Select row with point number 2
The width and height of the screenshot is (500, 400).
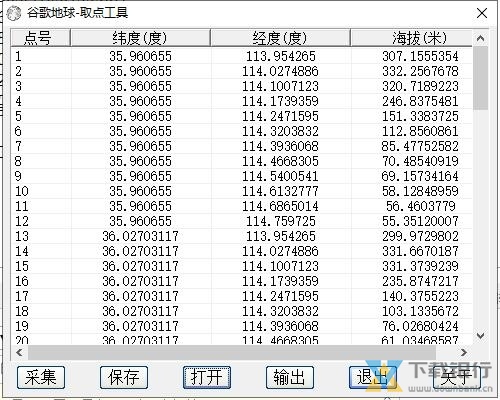[242, 71]
